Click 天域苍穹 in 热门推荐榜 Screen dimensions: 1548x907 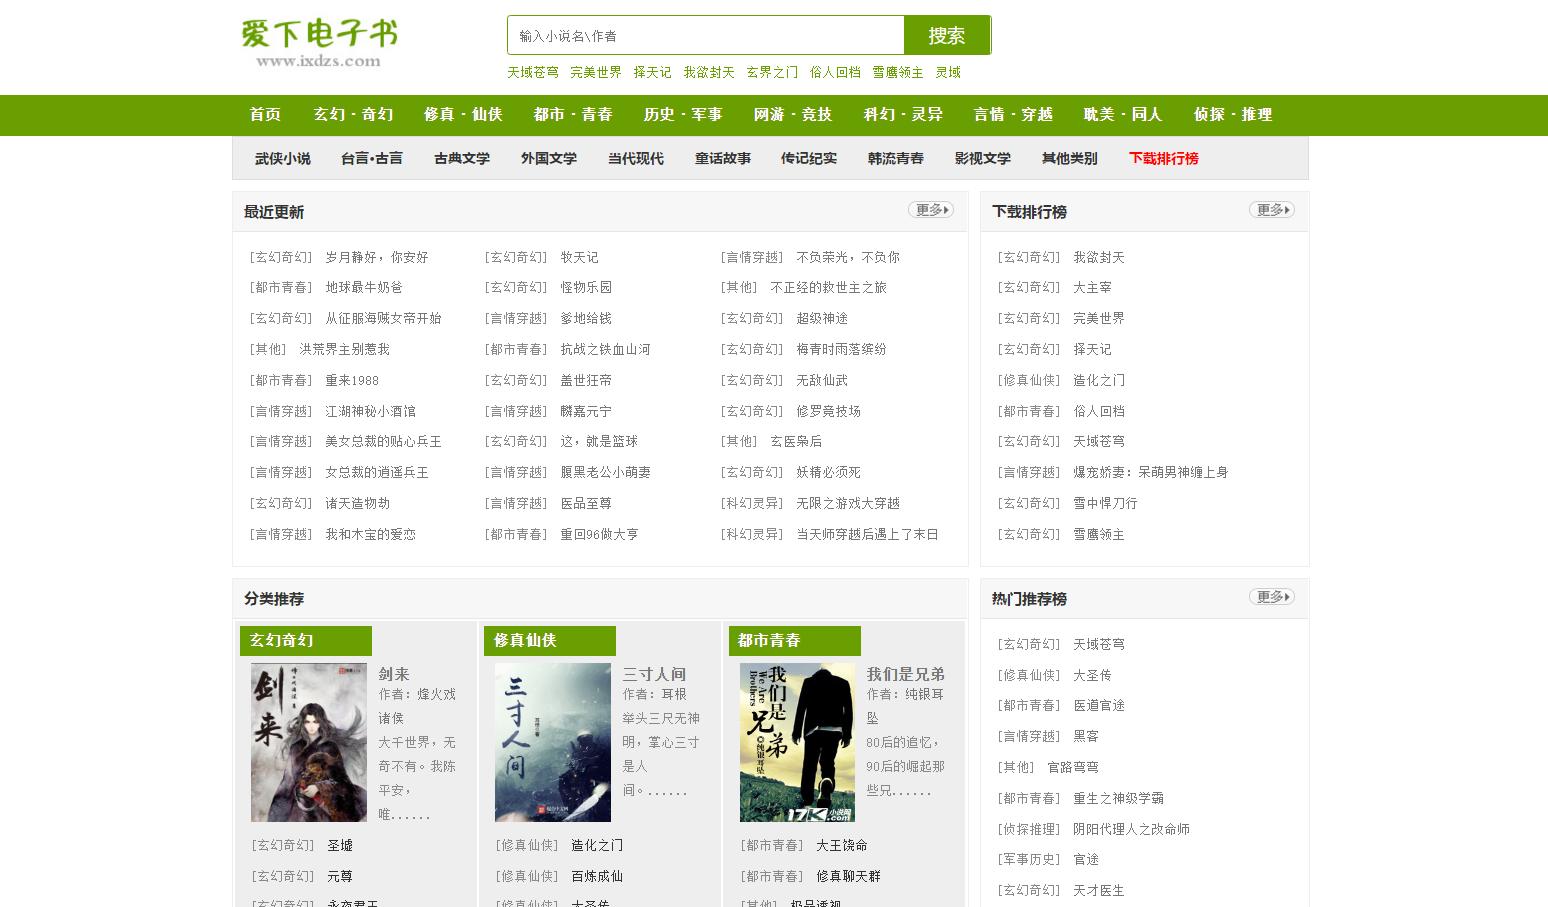(1096, 643)
